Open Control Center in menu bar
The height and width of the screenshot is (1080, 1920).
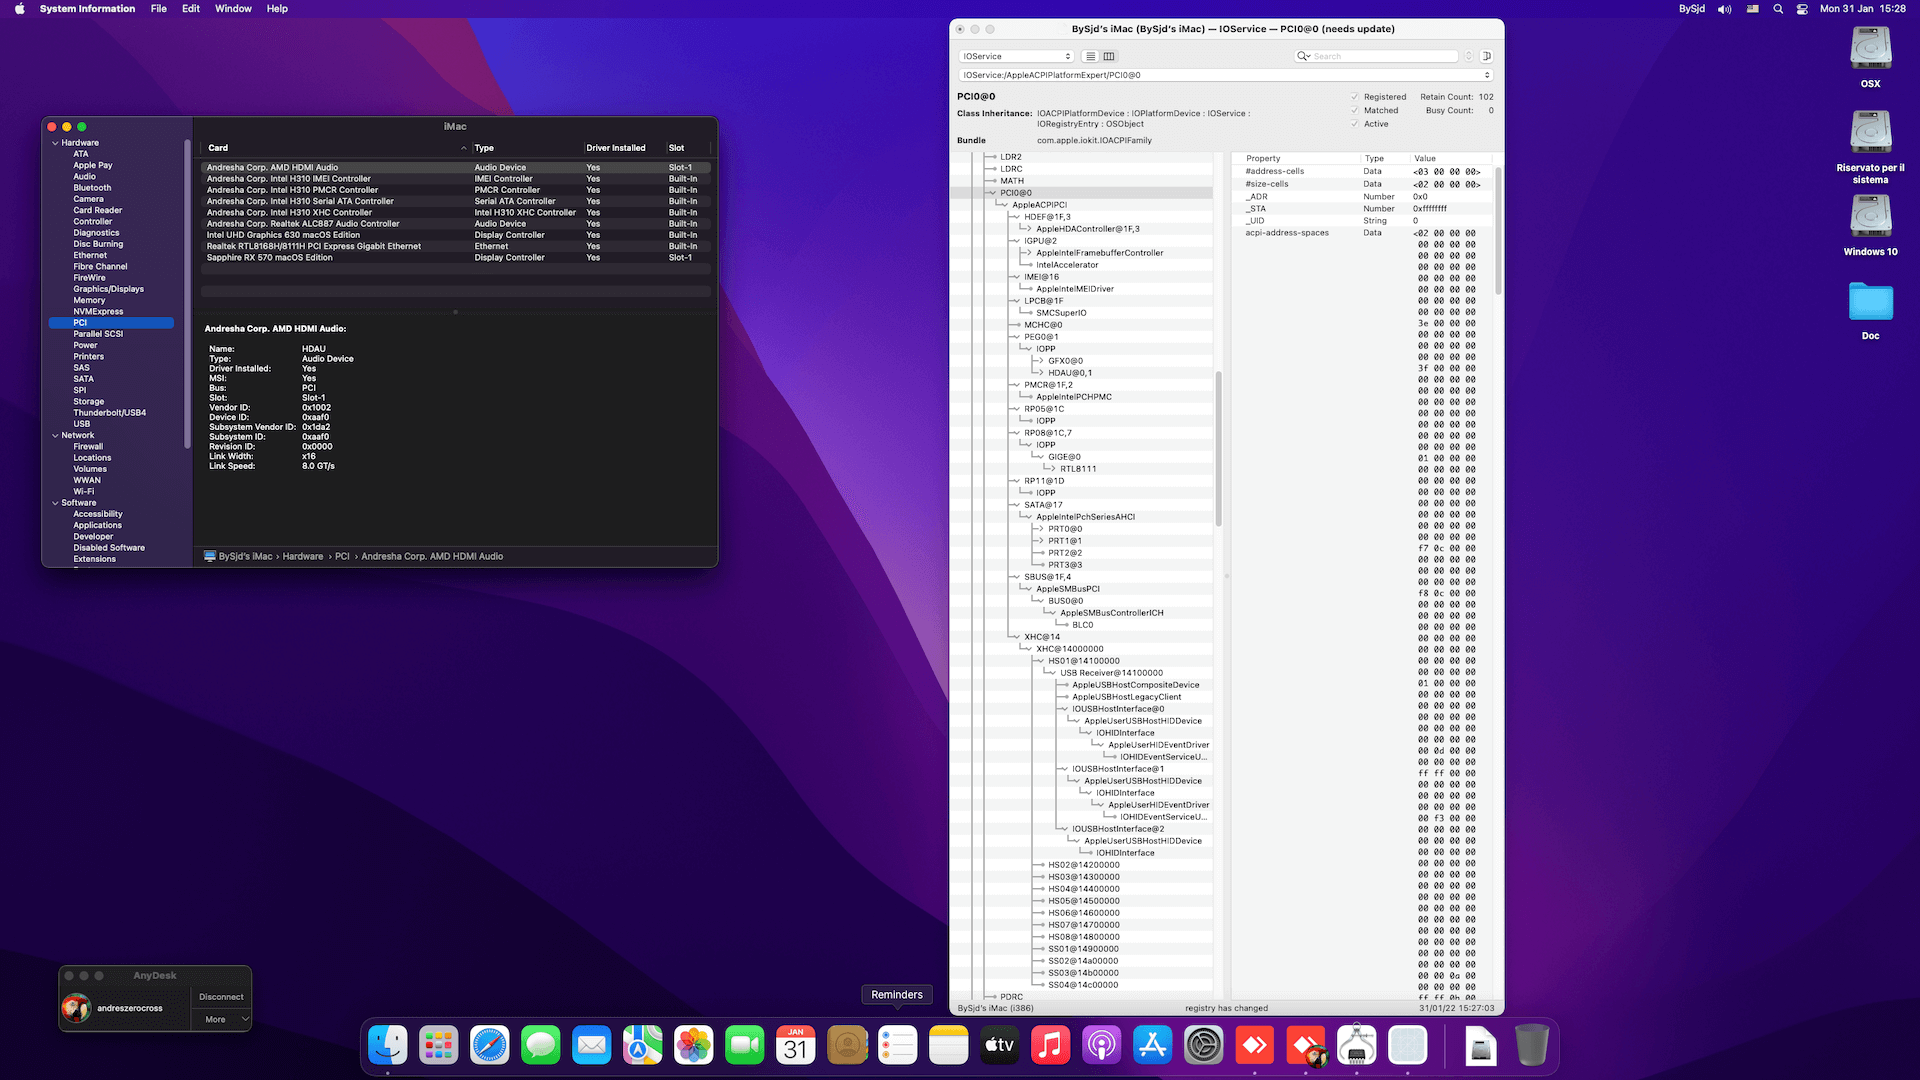[x=1802, y=9]
